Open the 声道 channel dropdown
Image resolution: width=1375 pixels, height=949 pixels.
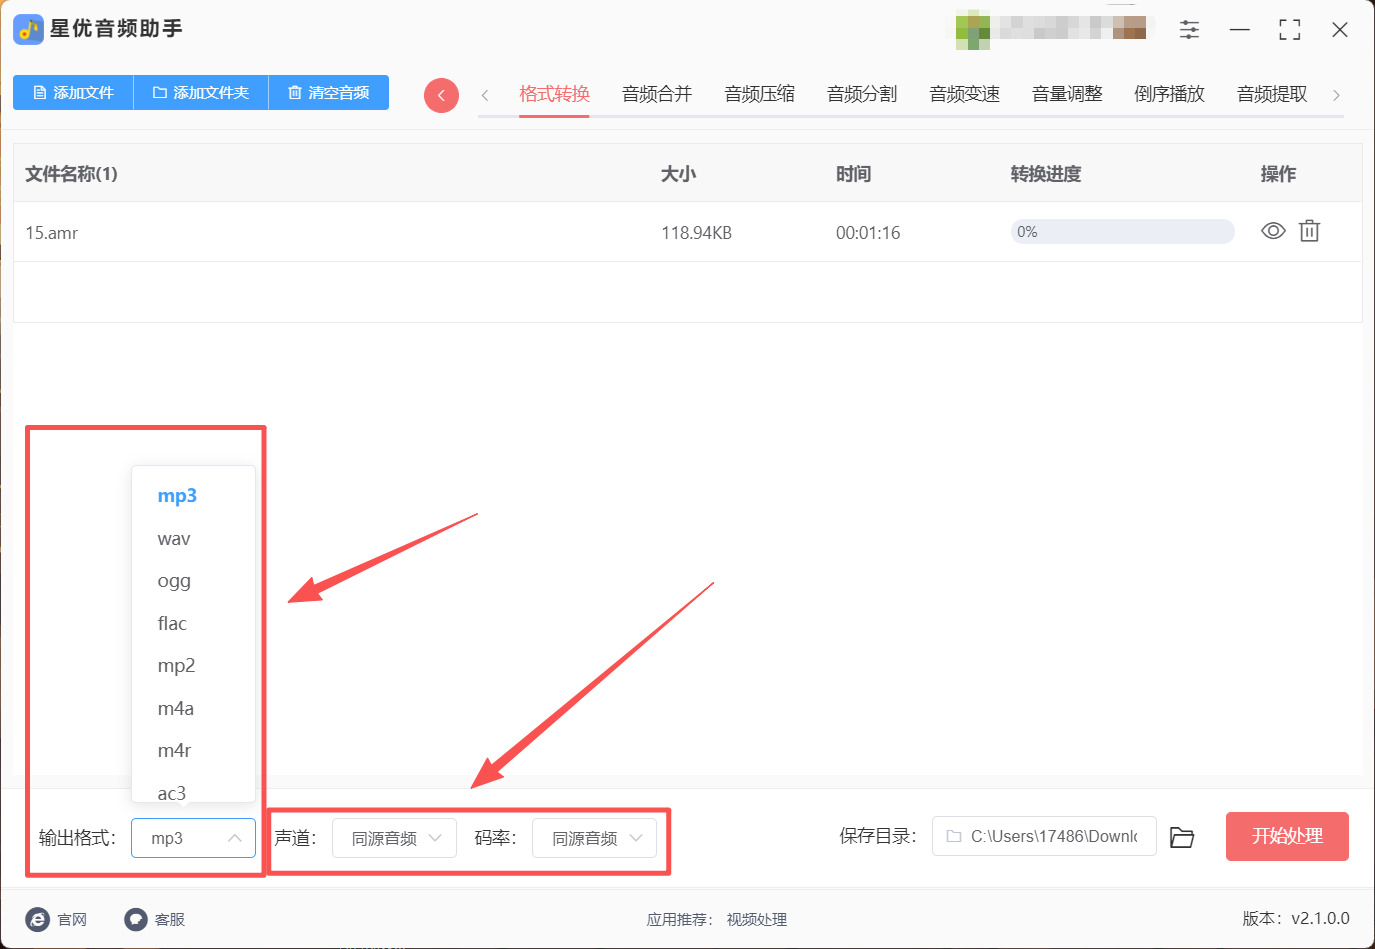pyautogui.click(x=394, y=838)
